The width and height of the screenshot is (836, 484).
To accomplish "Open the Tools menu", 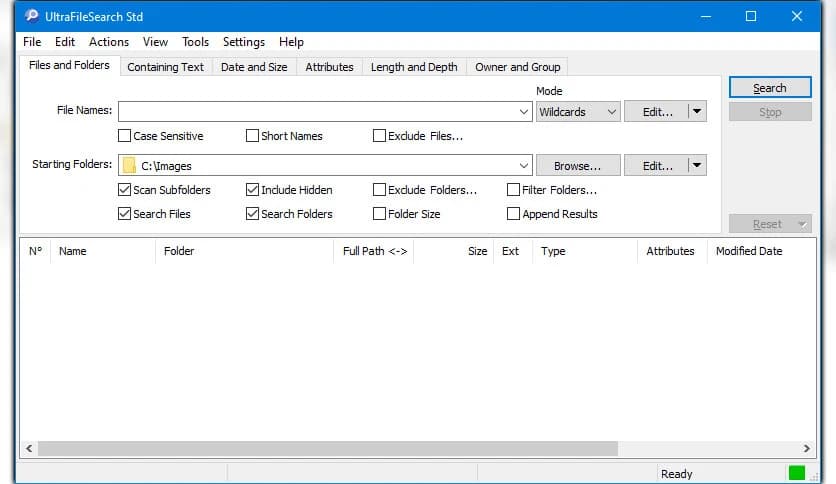I will pos(195,42).
